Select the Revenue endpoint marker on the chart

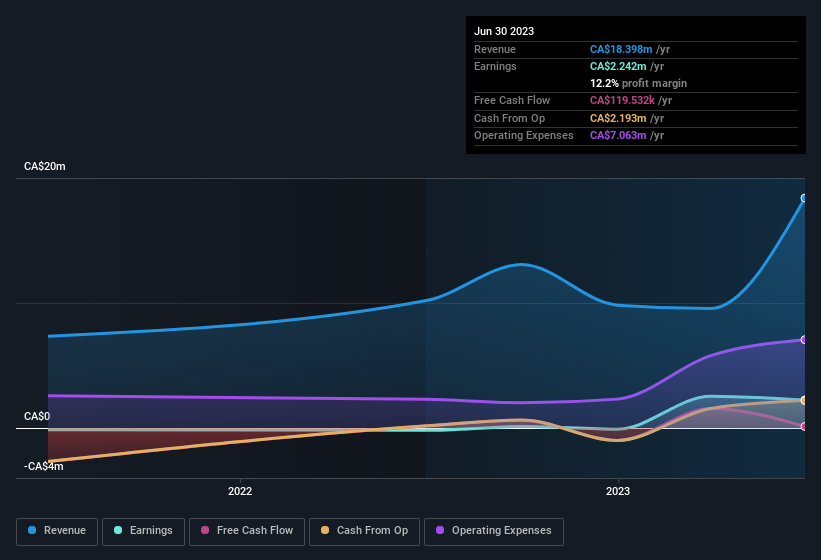(804, 198)
